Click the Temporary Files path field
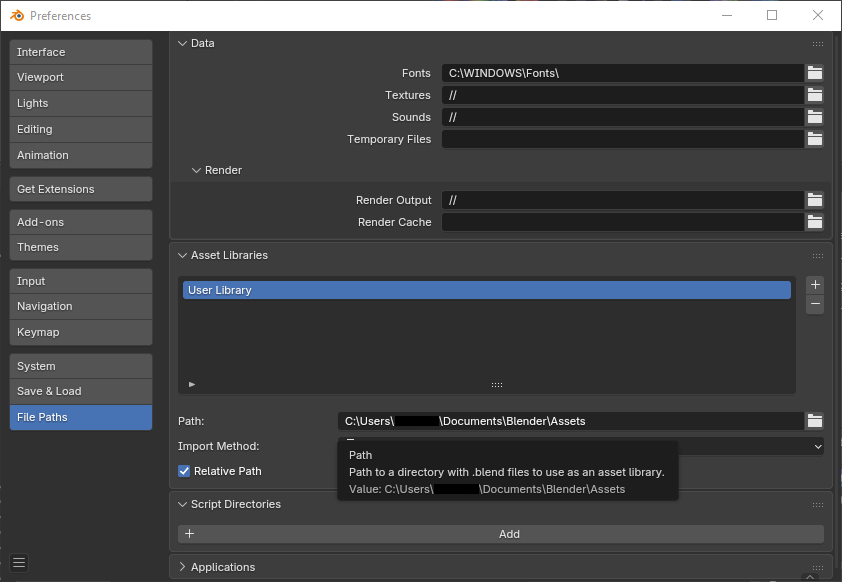 pyautogui.click(x=623, y=139)
